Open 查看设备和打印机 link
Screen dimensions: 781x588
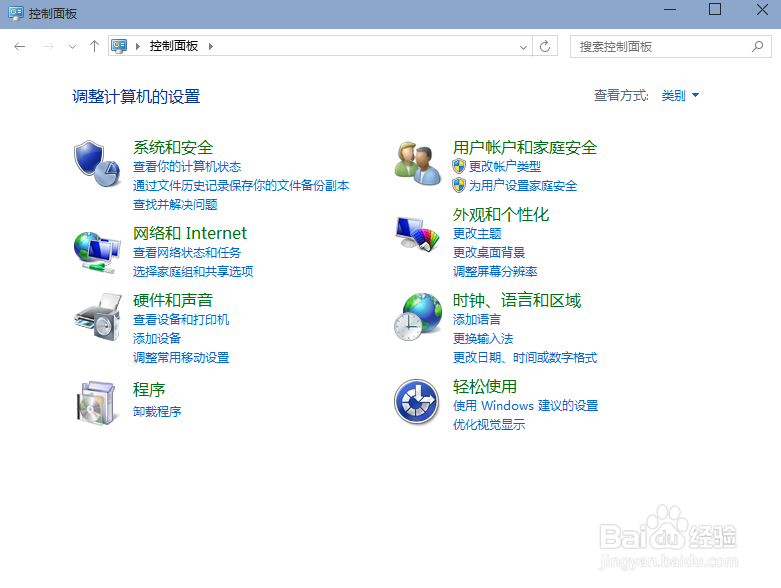point(181,320)
